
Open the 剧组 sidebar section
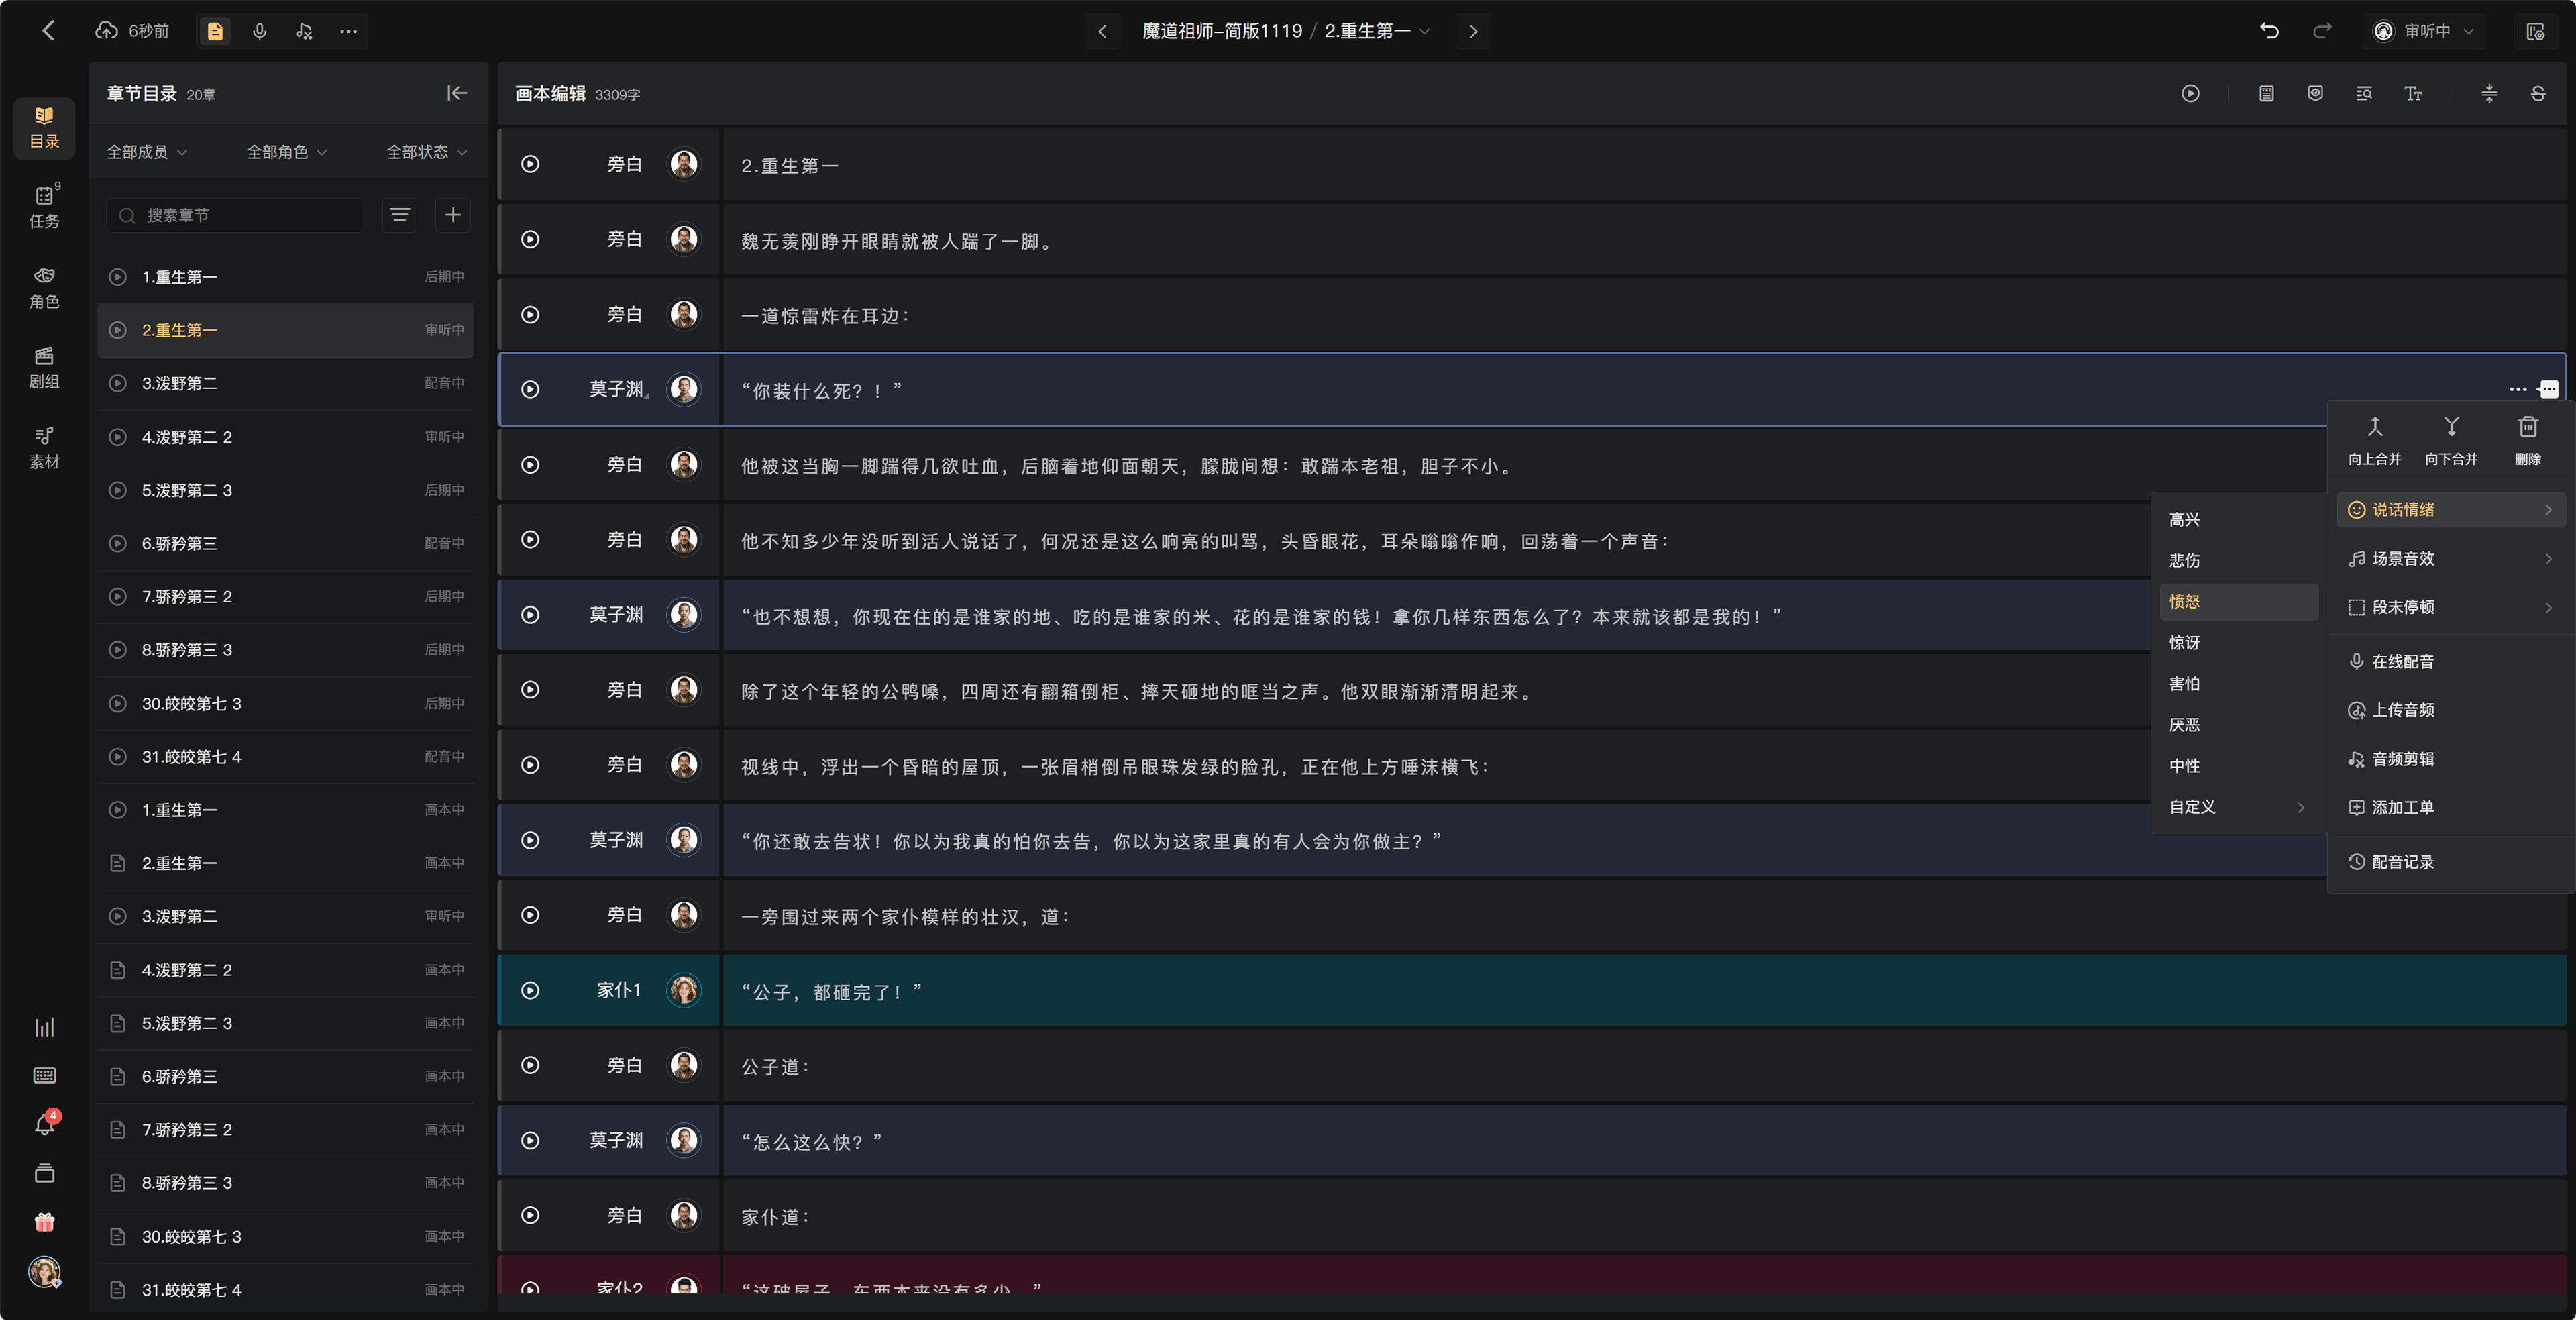click(44, 368)
